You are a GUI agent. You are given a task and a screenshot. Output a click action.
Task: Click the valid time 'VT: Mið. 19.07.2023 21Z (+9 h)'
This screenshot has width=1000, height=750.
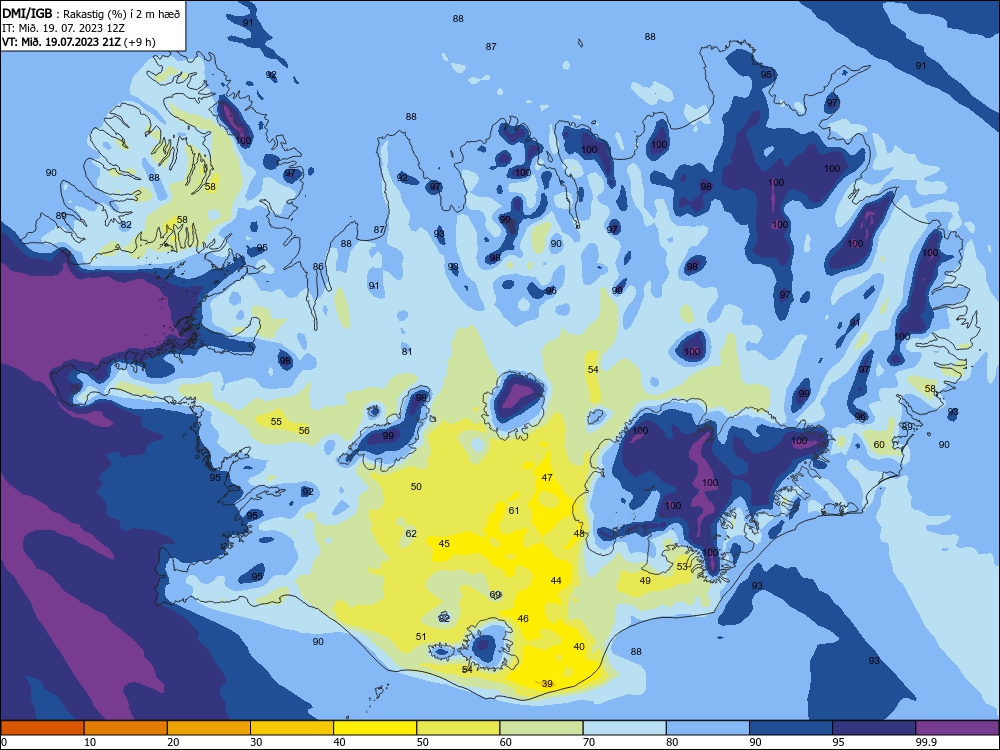(x=79, y=42)
